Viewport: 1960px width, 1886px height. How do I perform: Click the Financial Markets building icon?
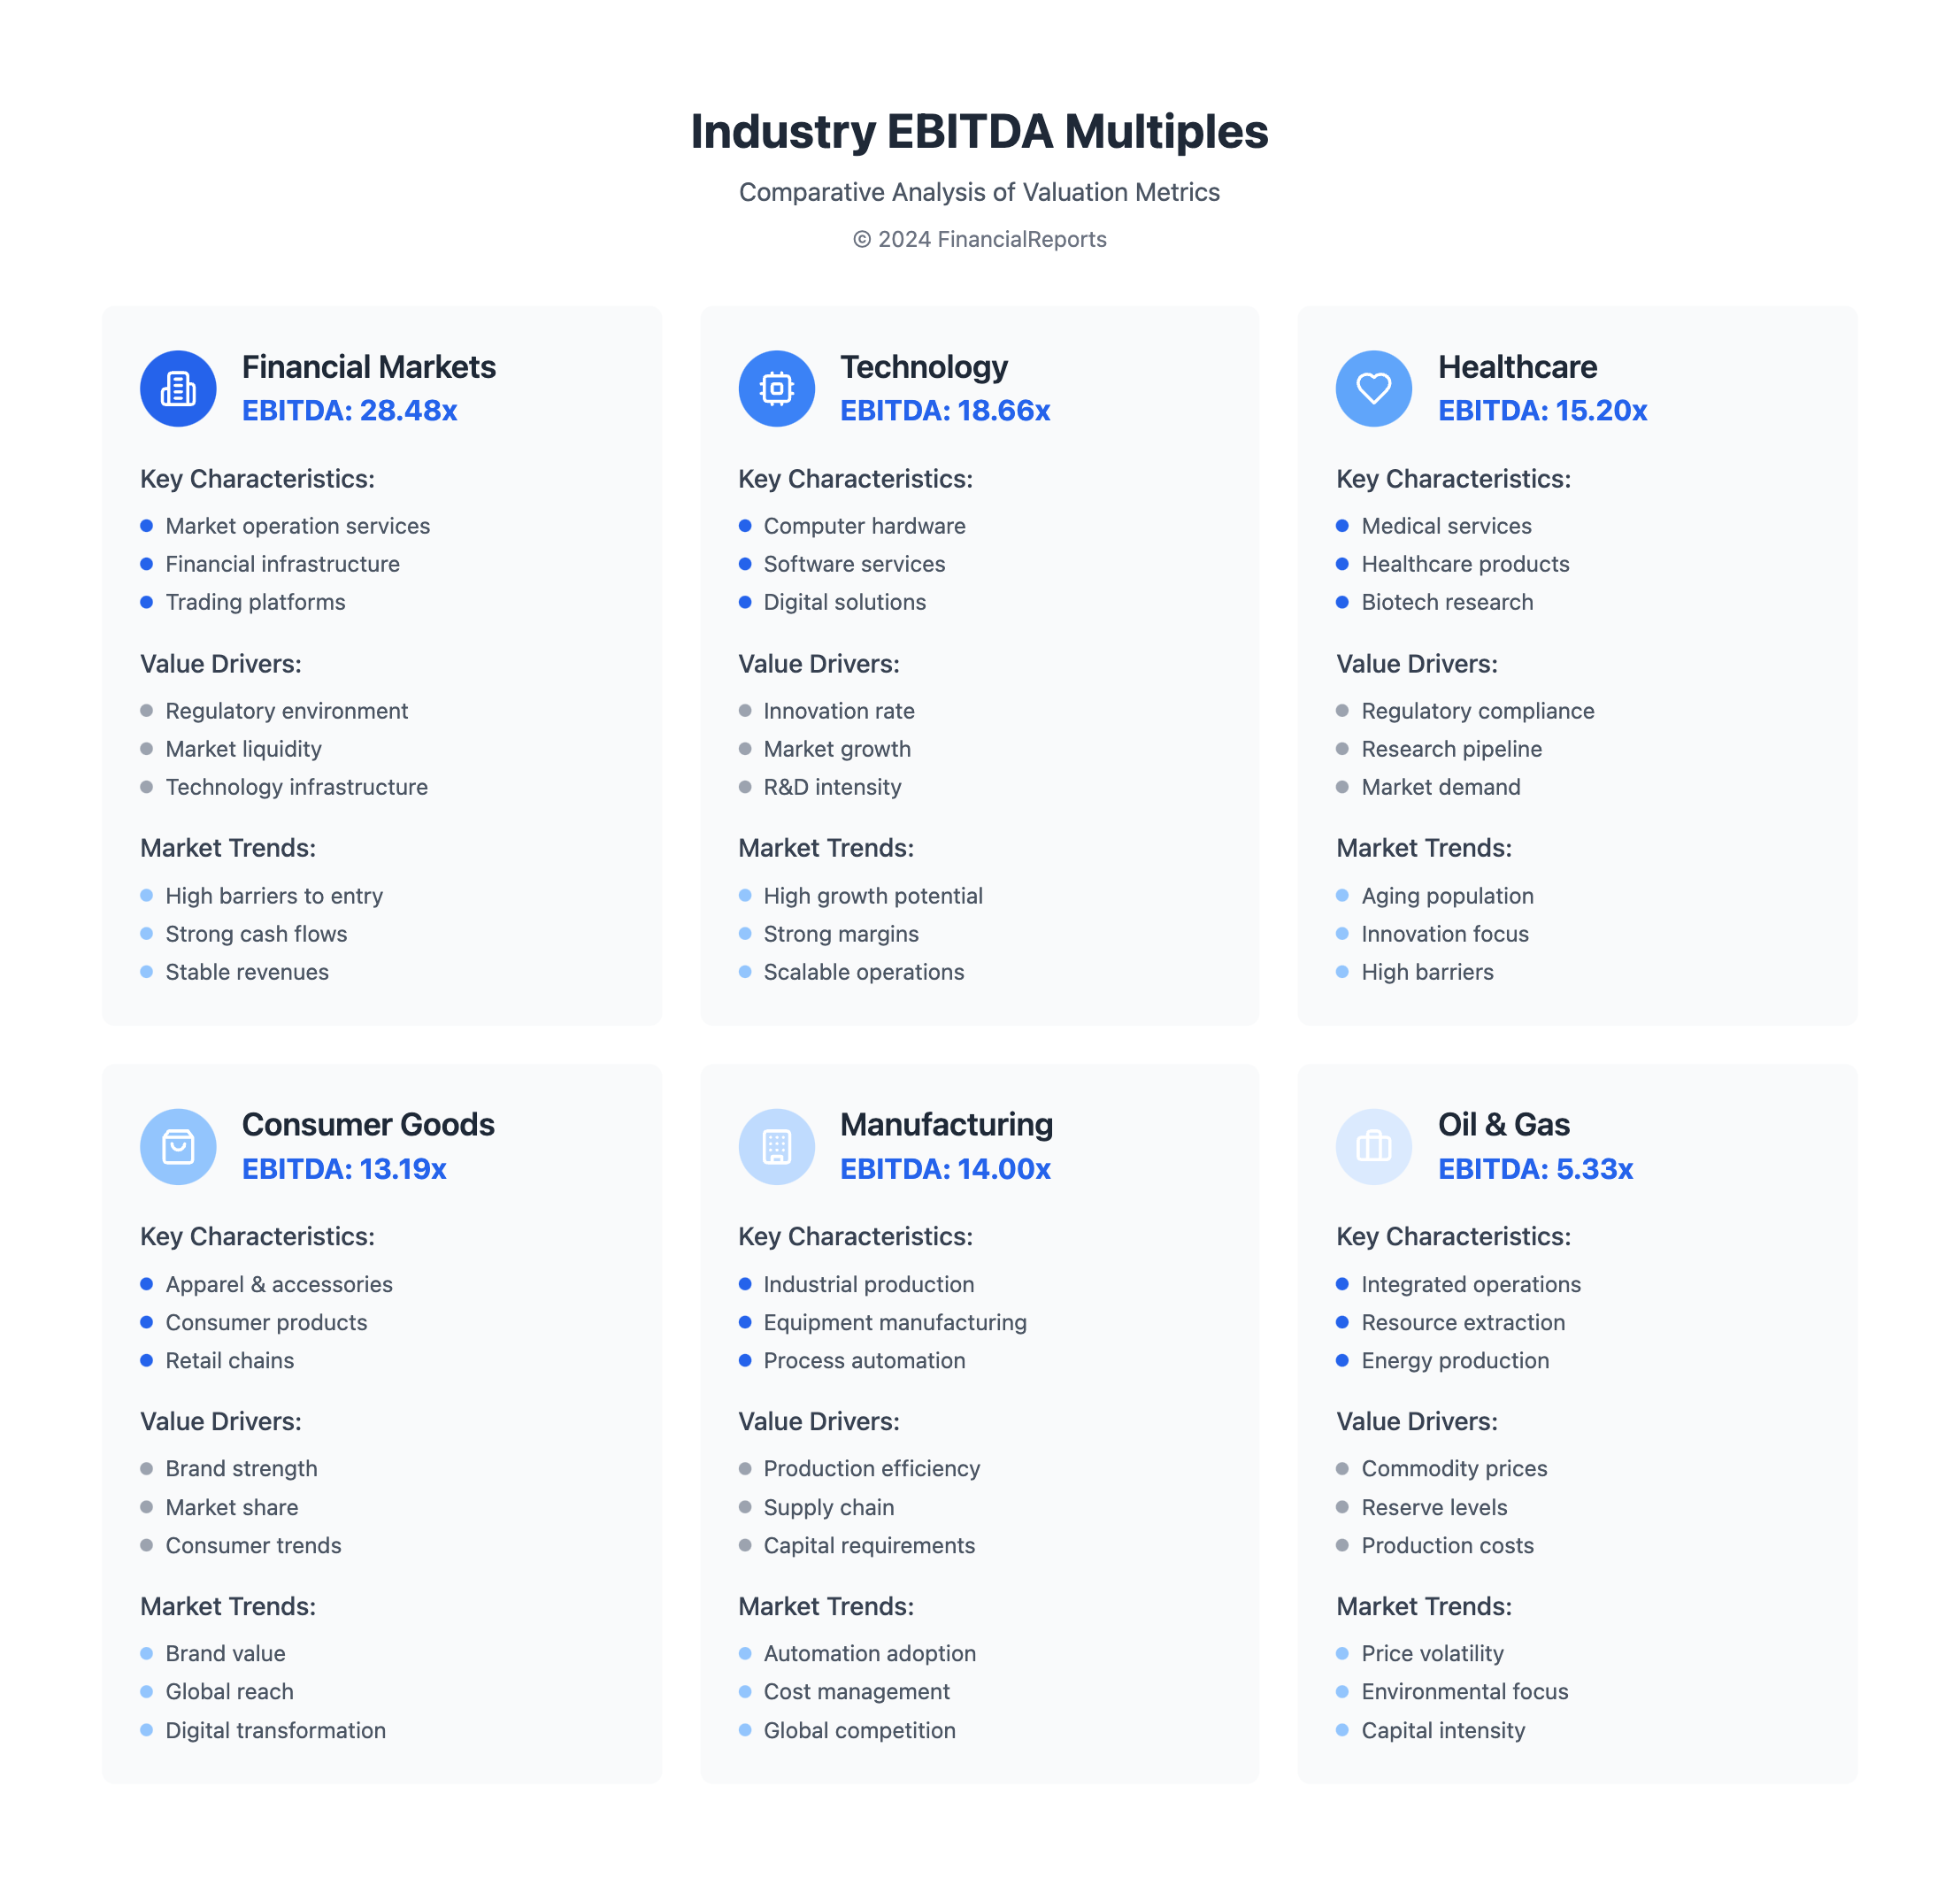tap(178, 388)
